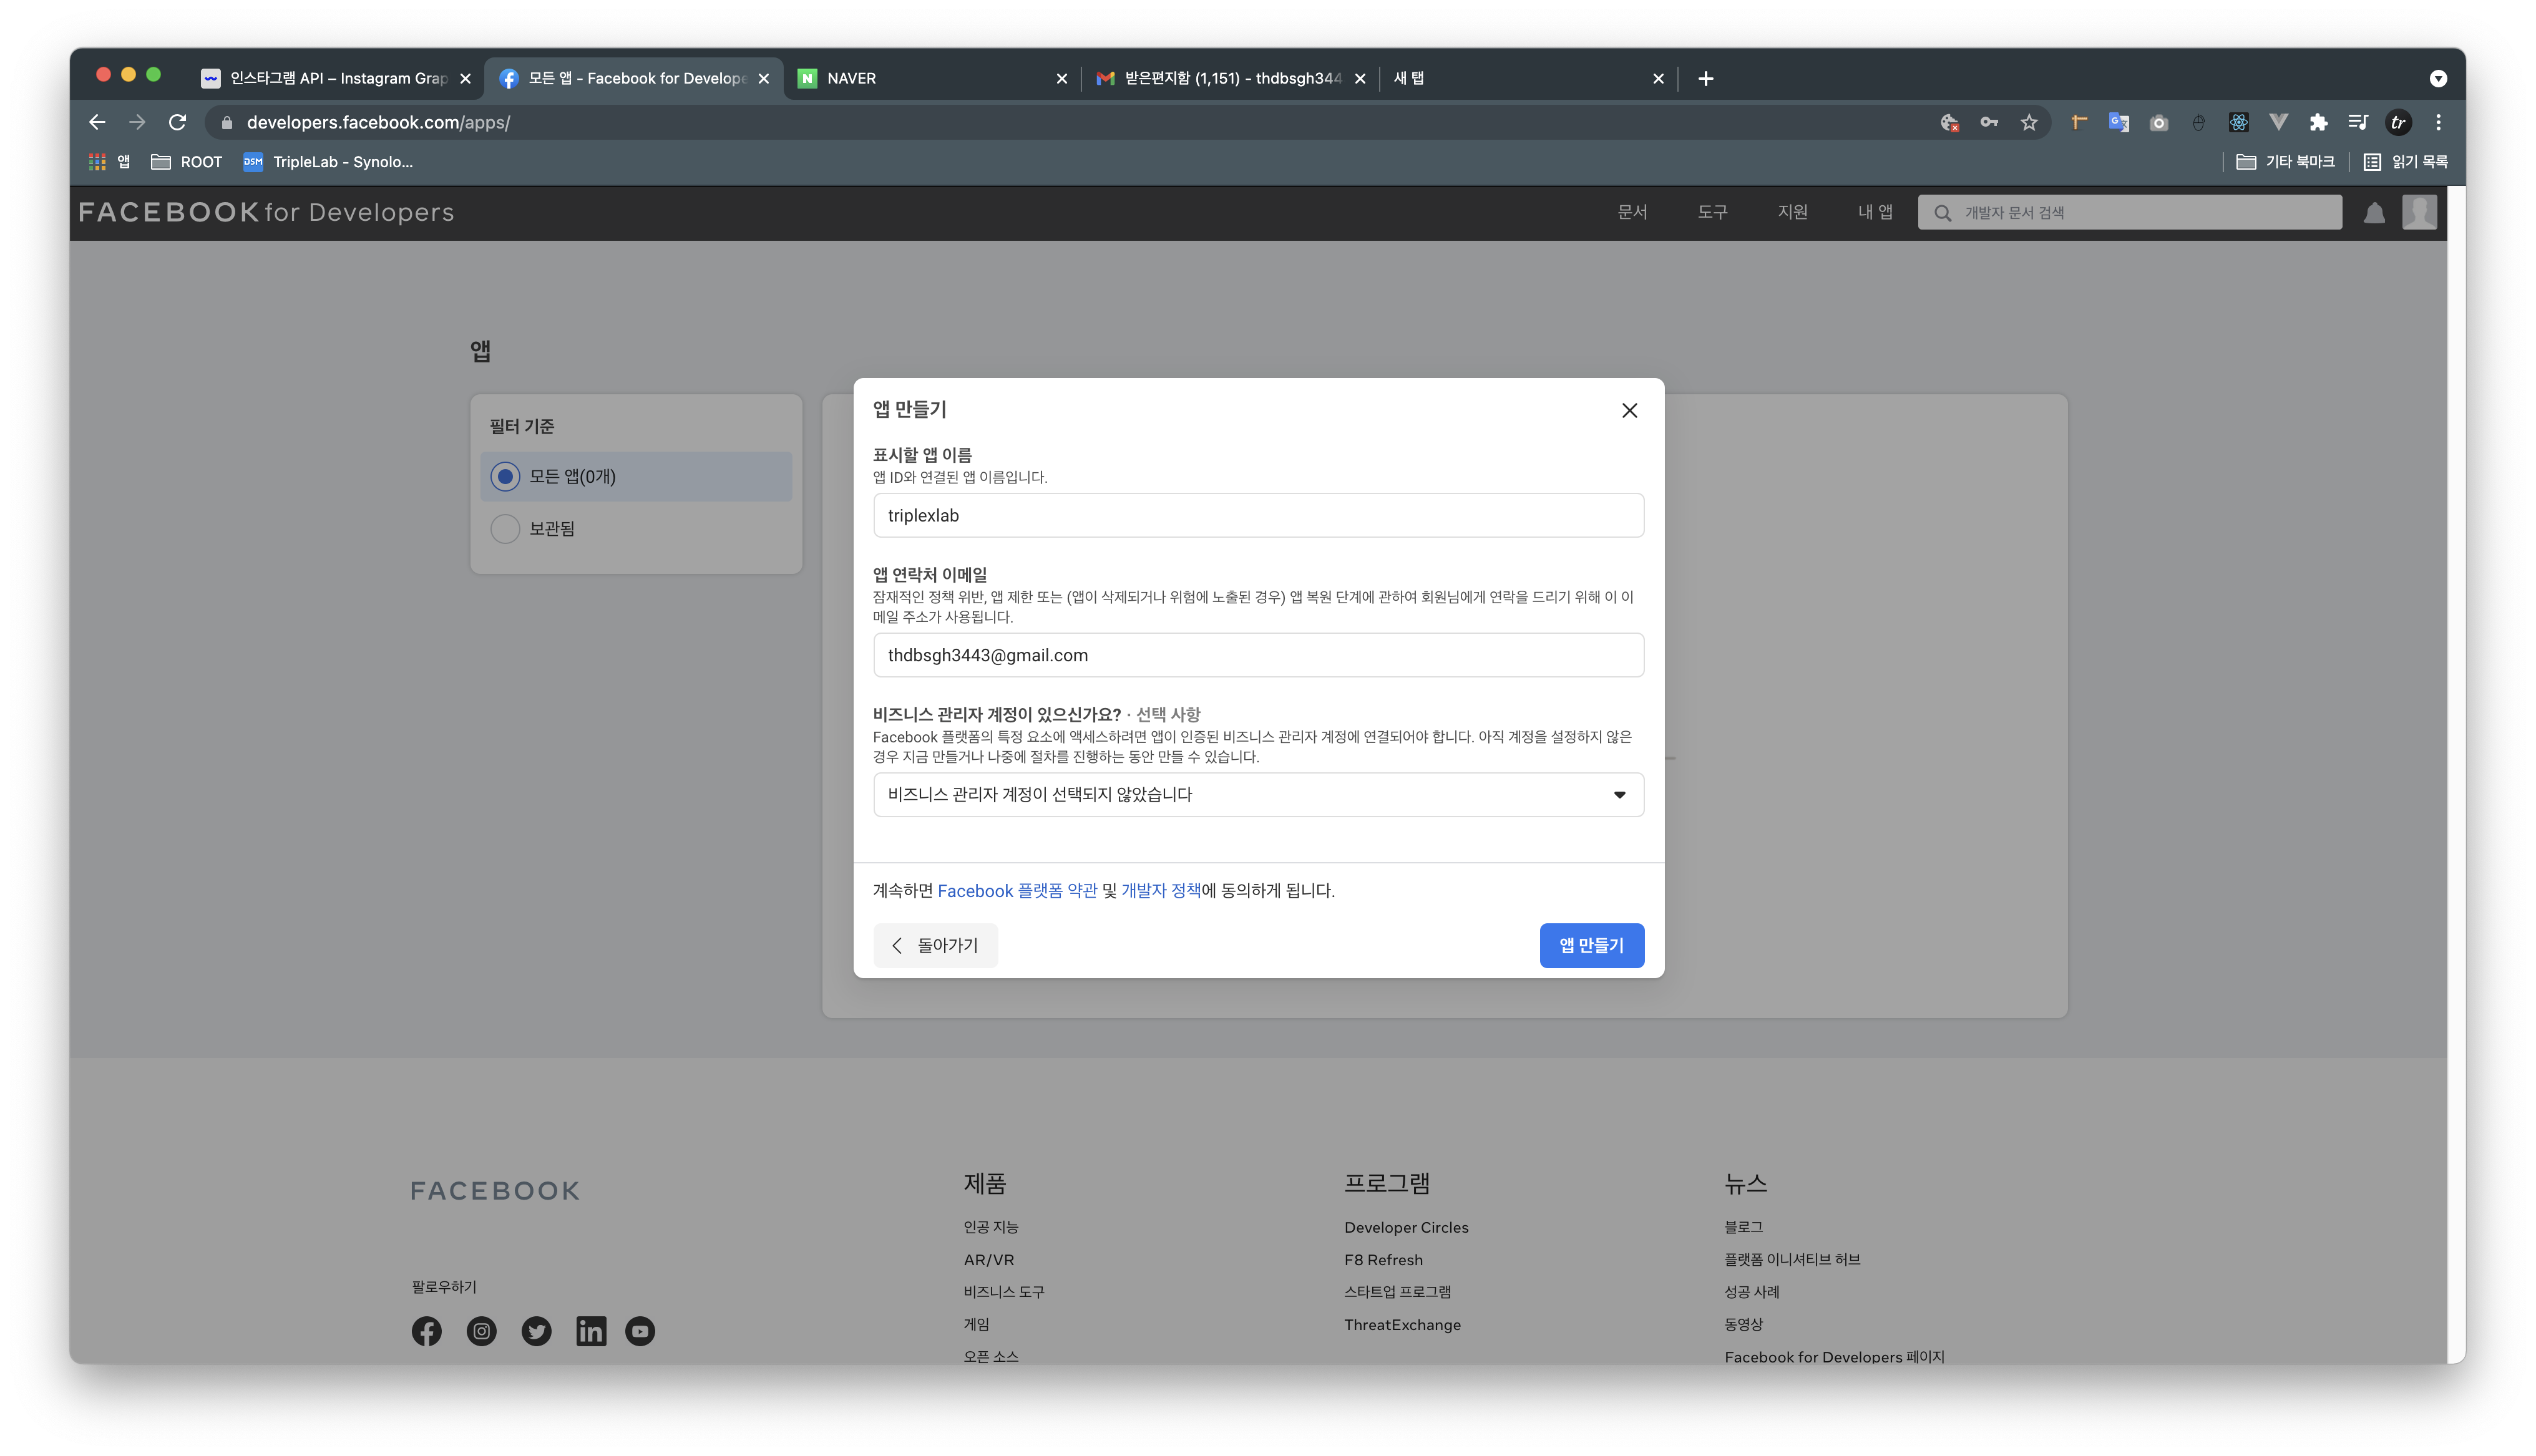Click the Instagram icon in footer
Screen dimensions: 2536x1456
[x=481, y=1331]
